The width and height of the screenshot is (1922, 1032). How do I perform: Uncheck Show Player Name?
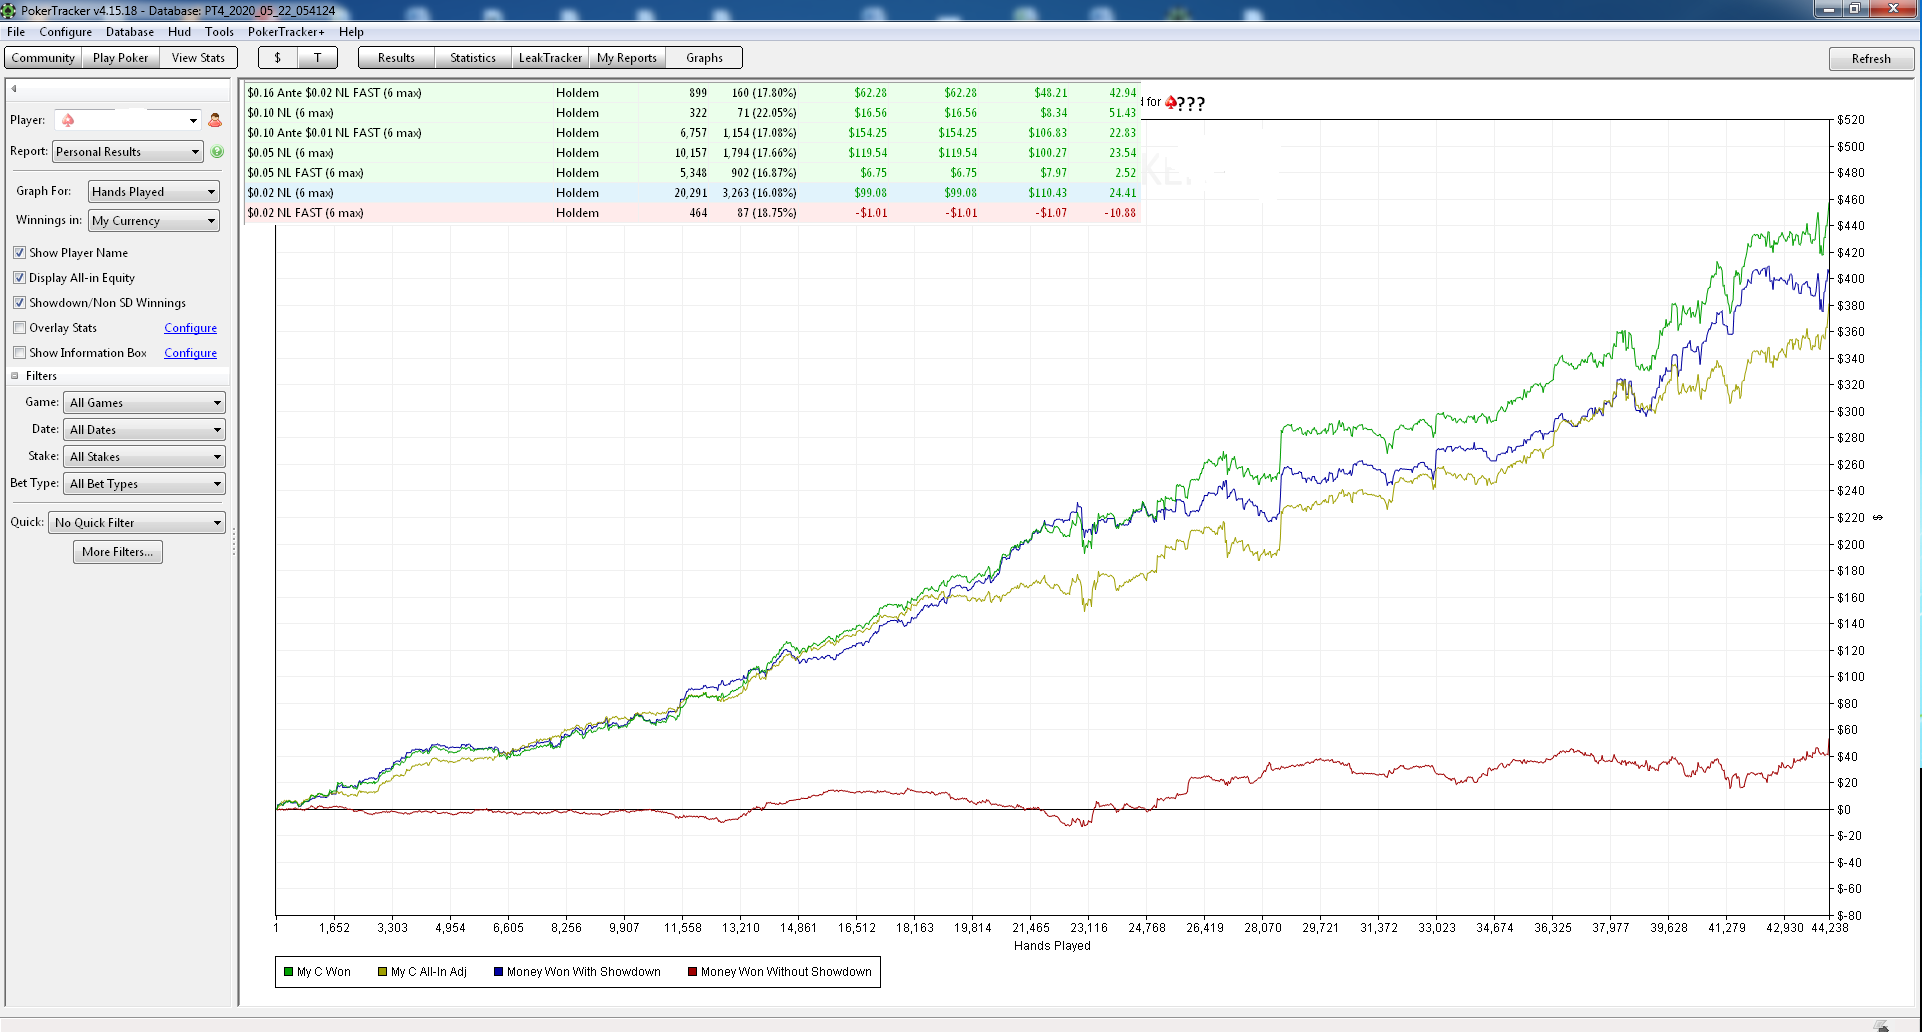(x=19, y=253)
